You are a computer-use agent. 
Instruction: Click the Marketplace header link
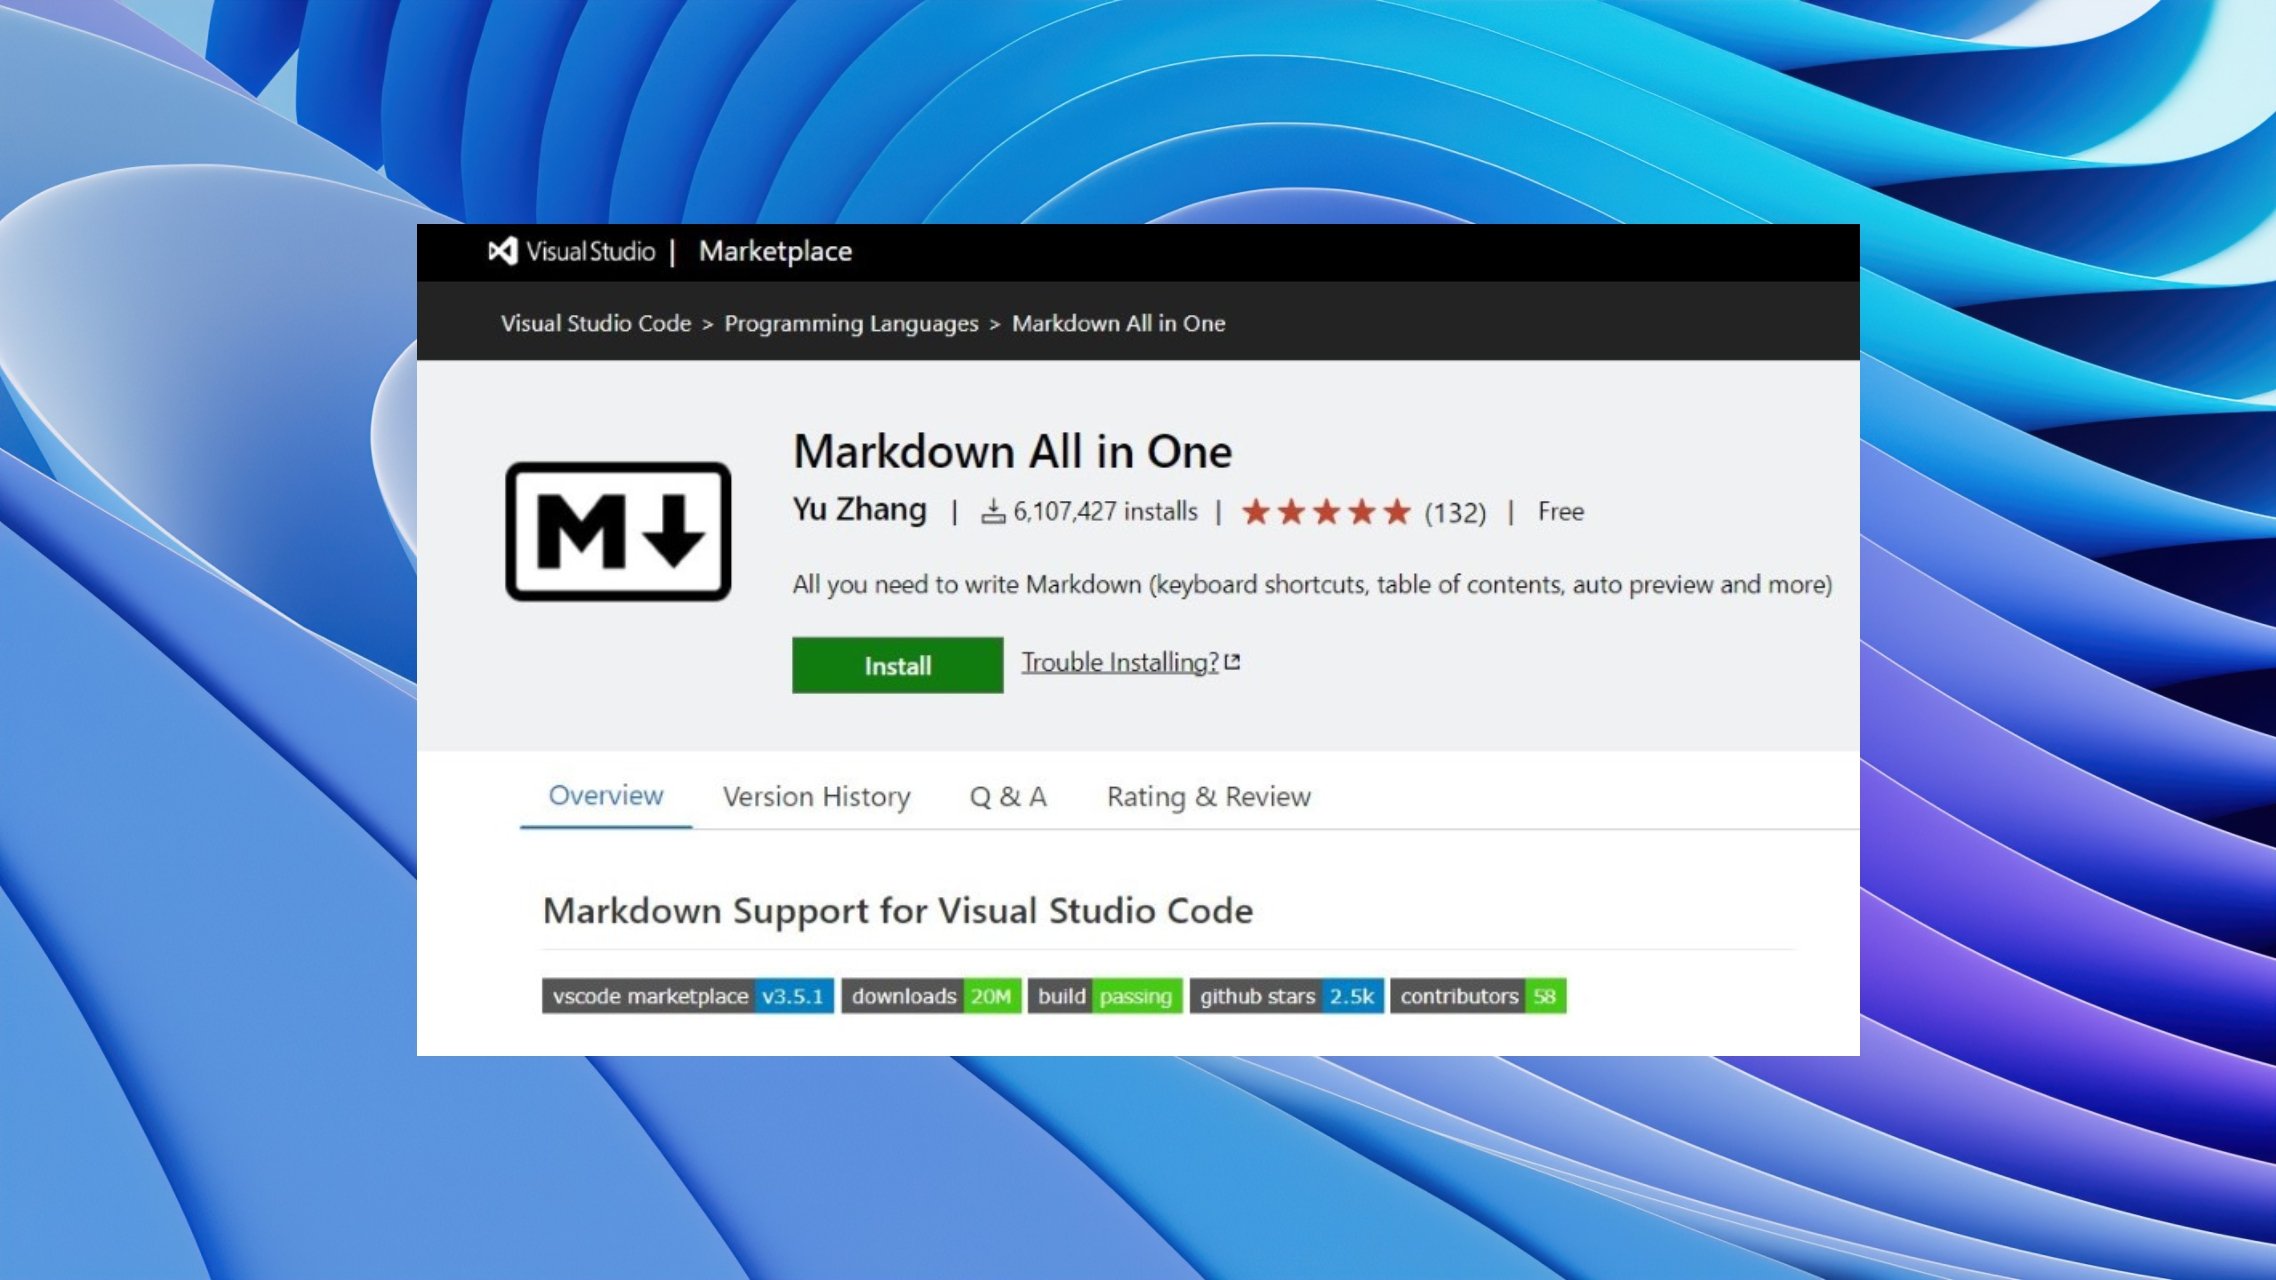click(x=775, y=251)
